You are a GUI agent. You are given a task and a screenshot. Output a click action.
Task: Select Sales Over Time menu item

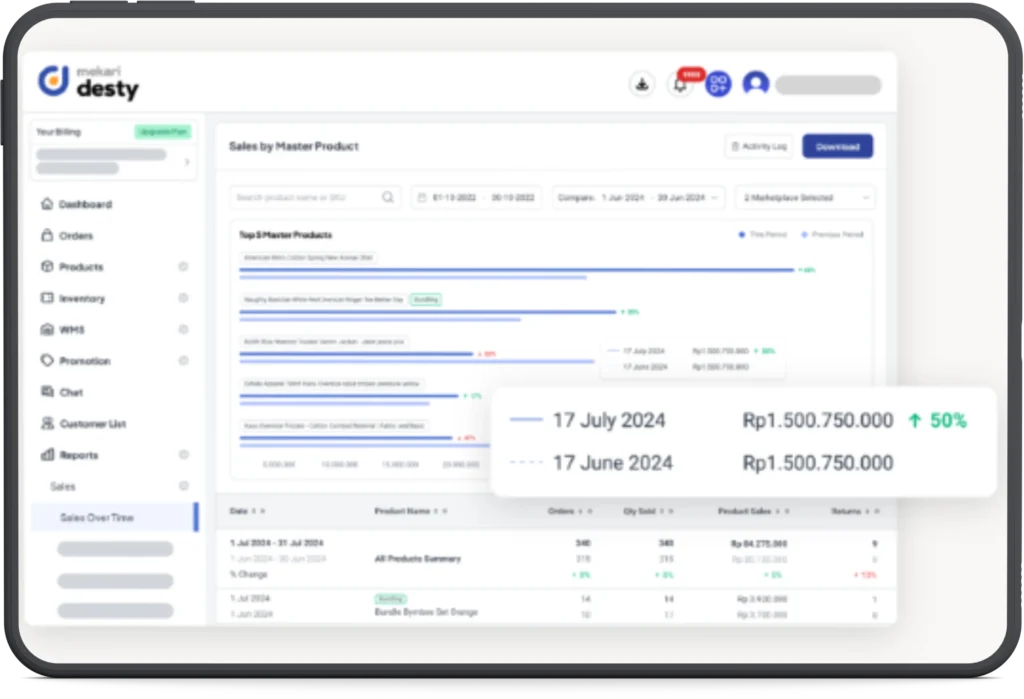(x=96, y=518)
